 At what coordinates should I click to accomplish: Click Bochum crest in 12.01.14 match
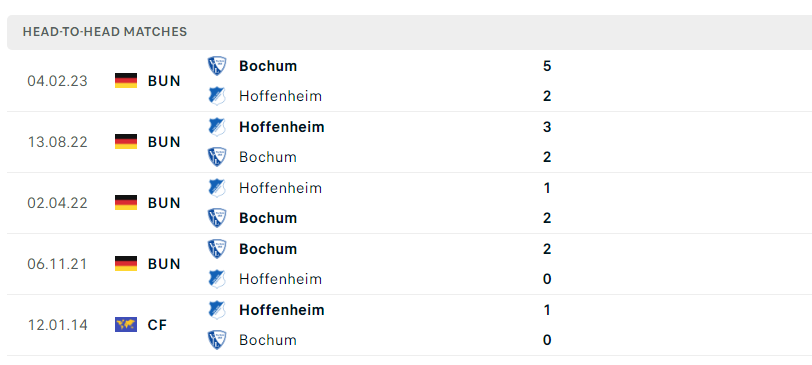pos(217,340)
